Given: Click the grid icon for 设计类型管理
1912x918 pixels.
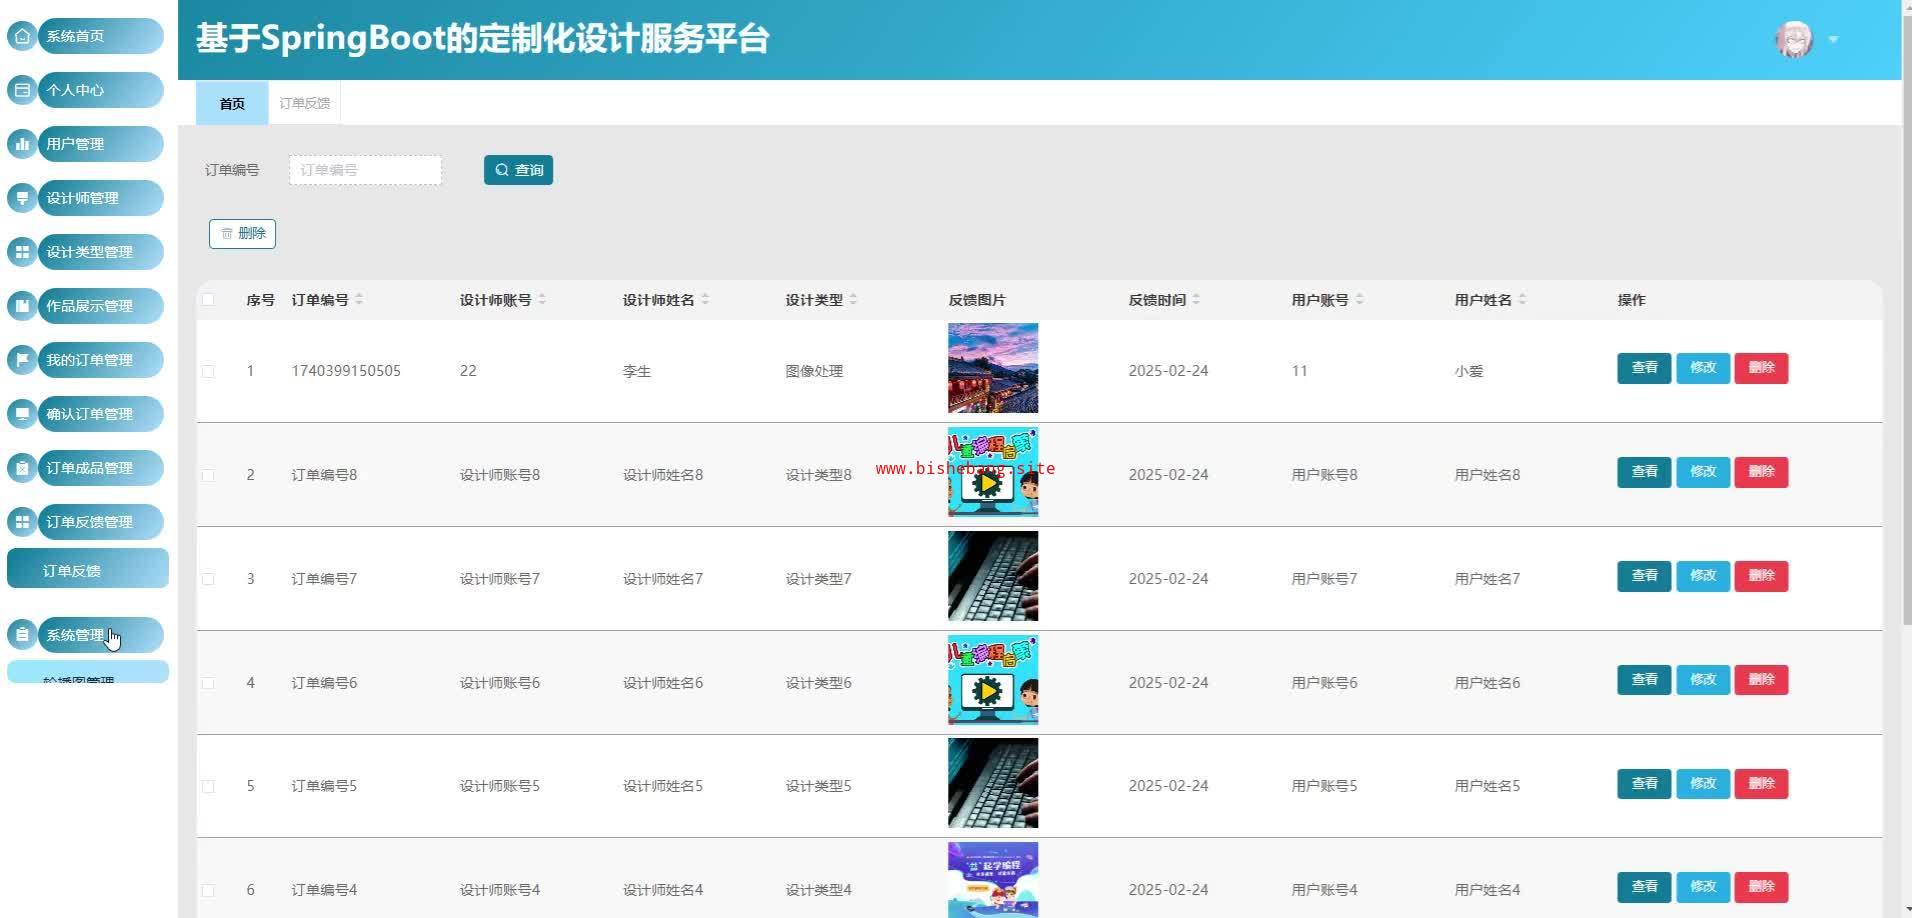Looking at the screenshot, I should (x=22, y=252).
